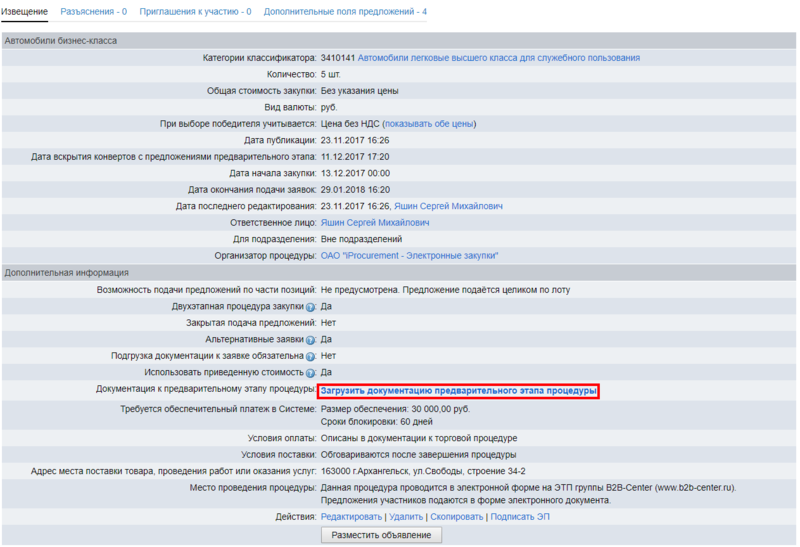
Task: Click help icon by Подгрузка документации к заявке
Action: (311, 356)
